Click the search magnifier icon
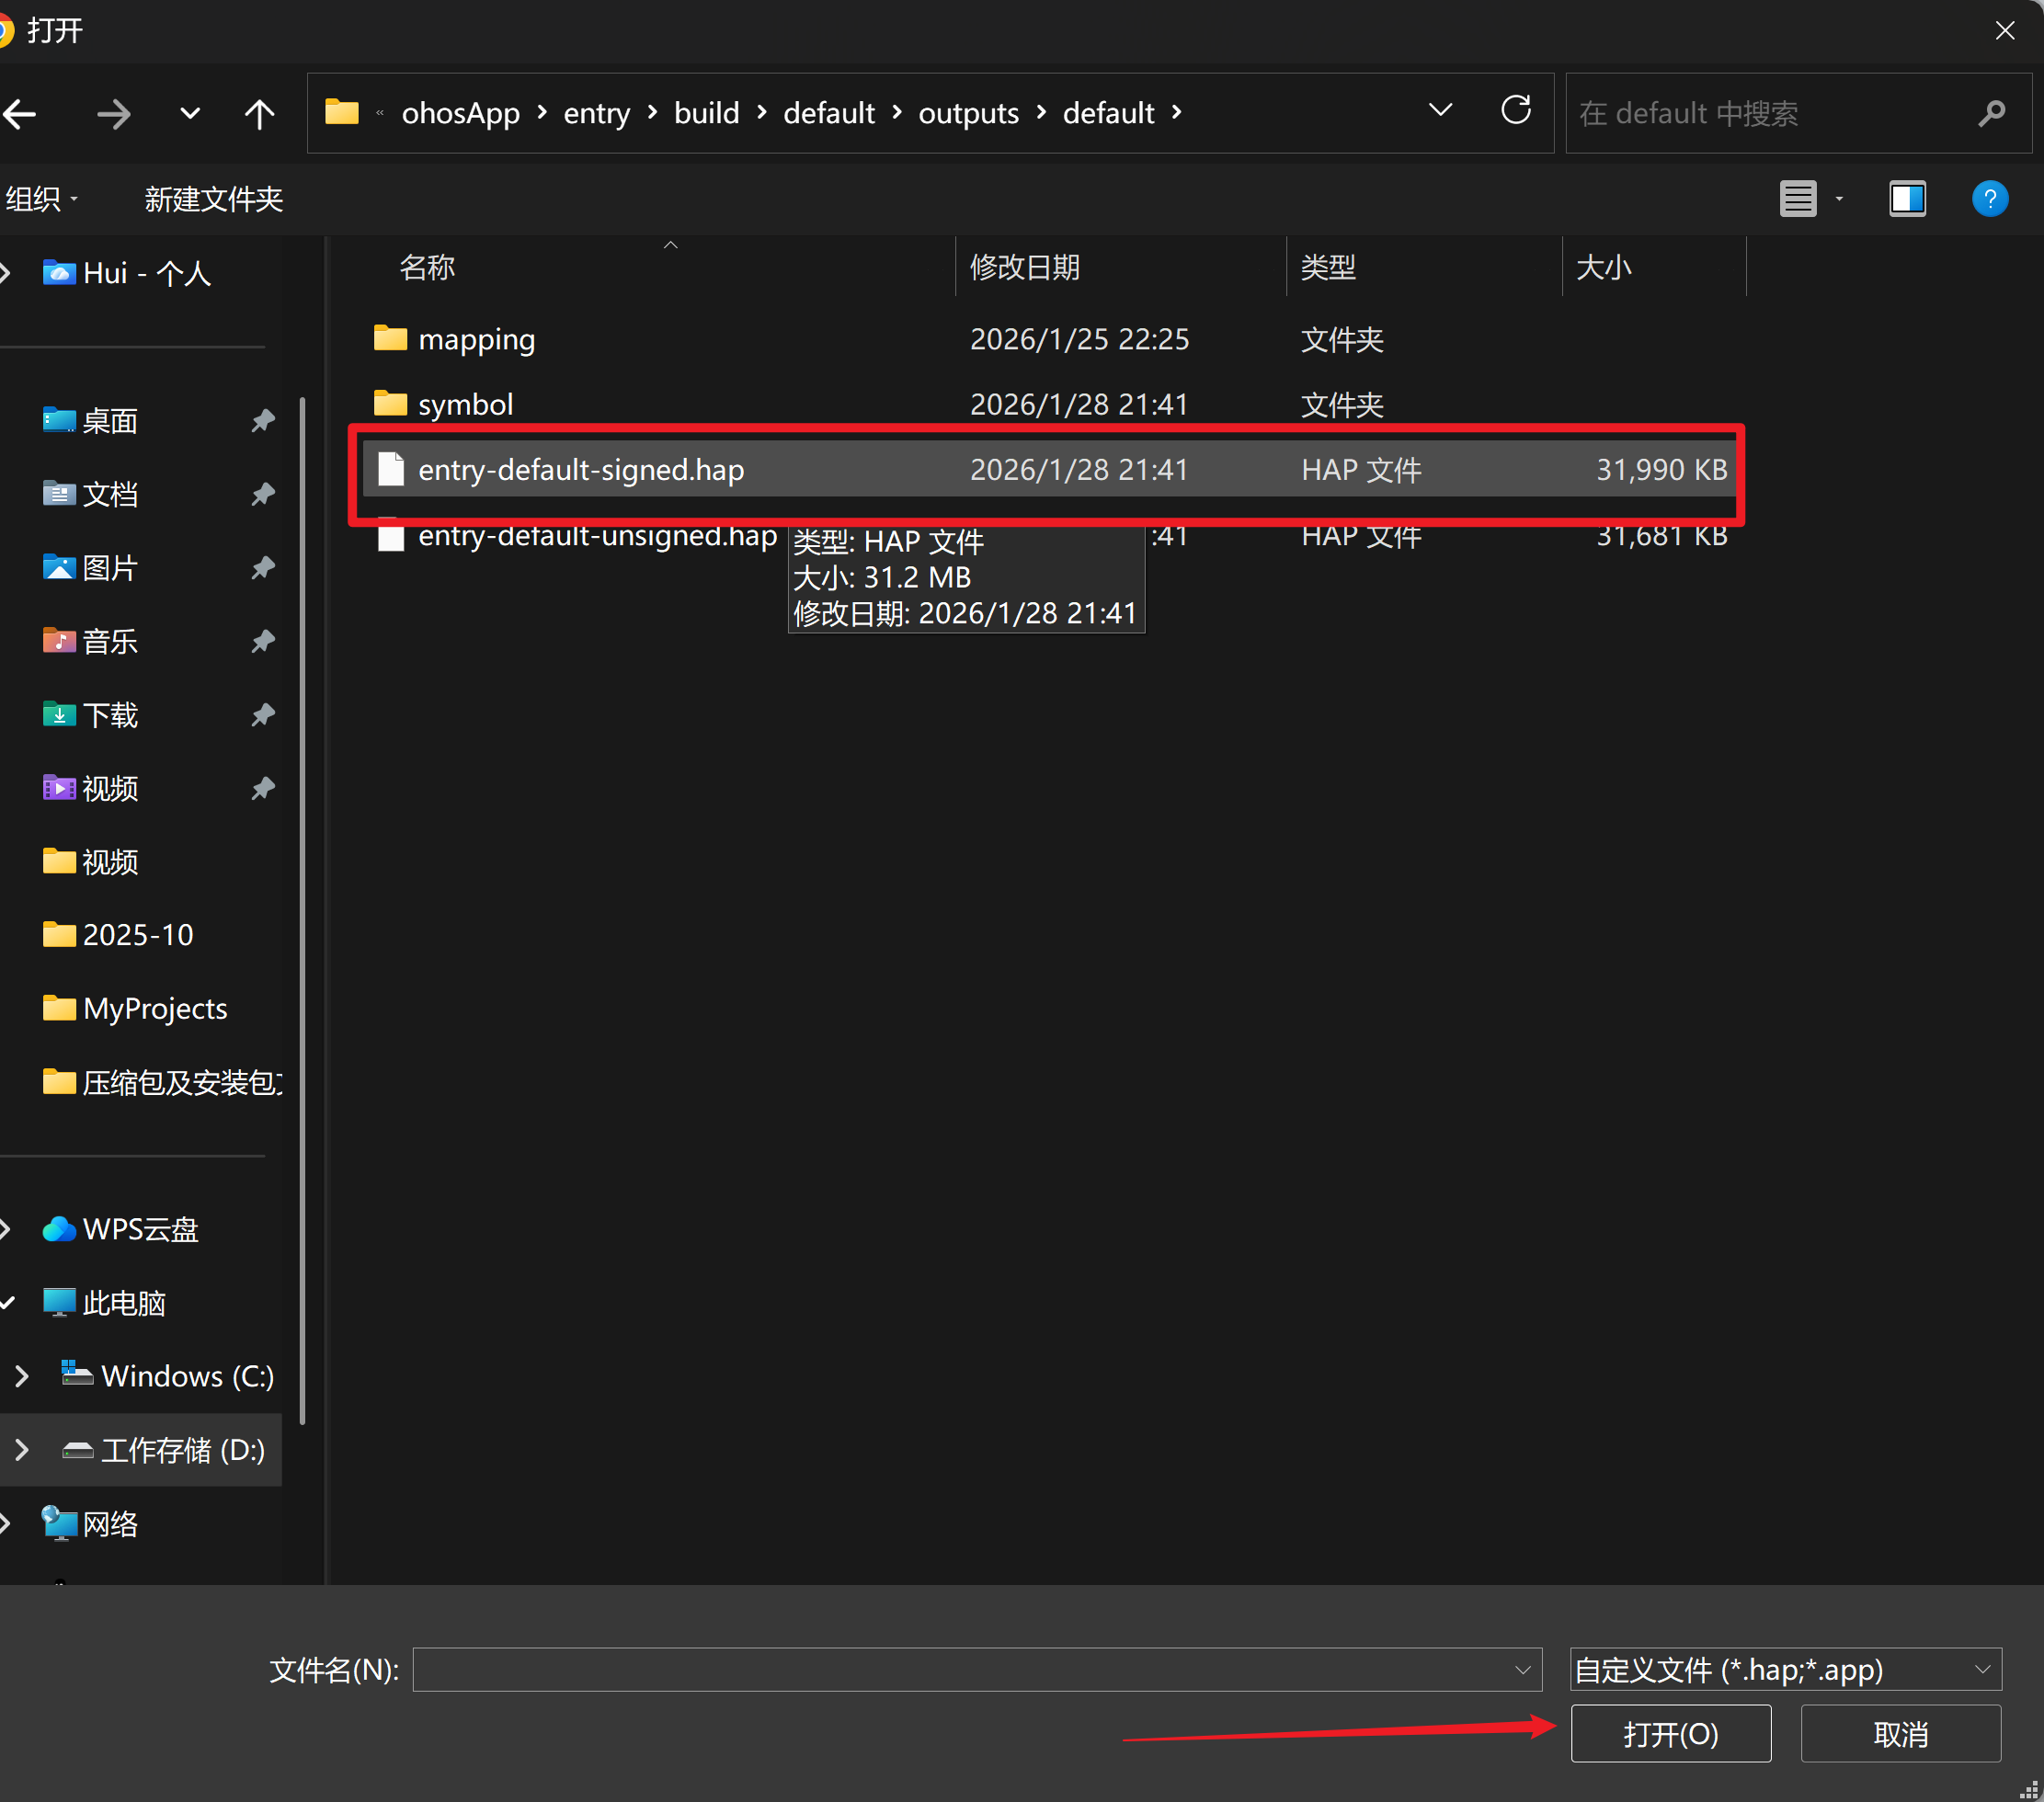The width and height of the screenshot is (2044, 1802). pos(1990,114)
